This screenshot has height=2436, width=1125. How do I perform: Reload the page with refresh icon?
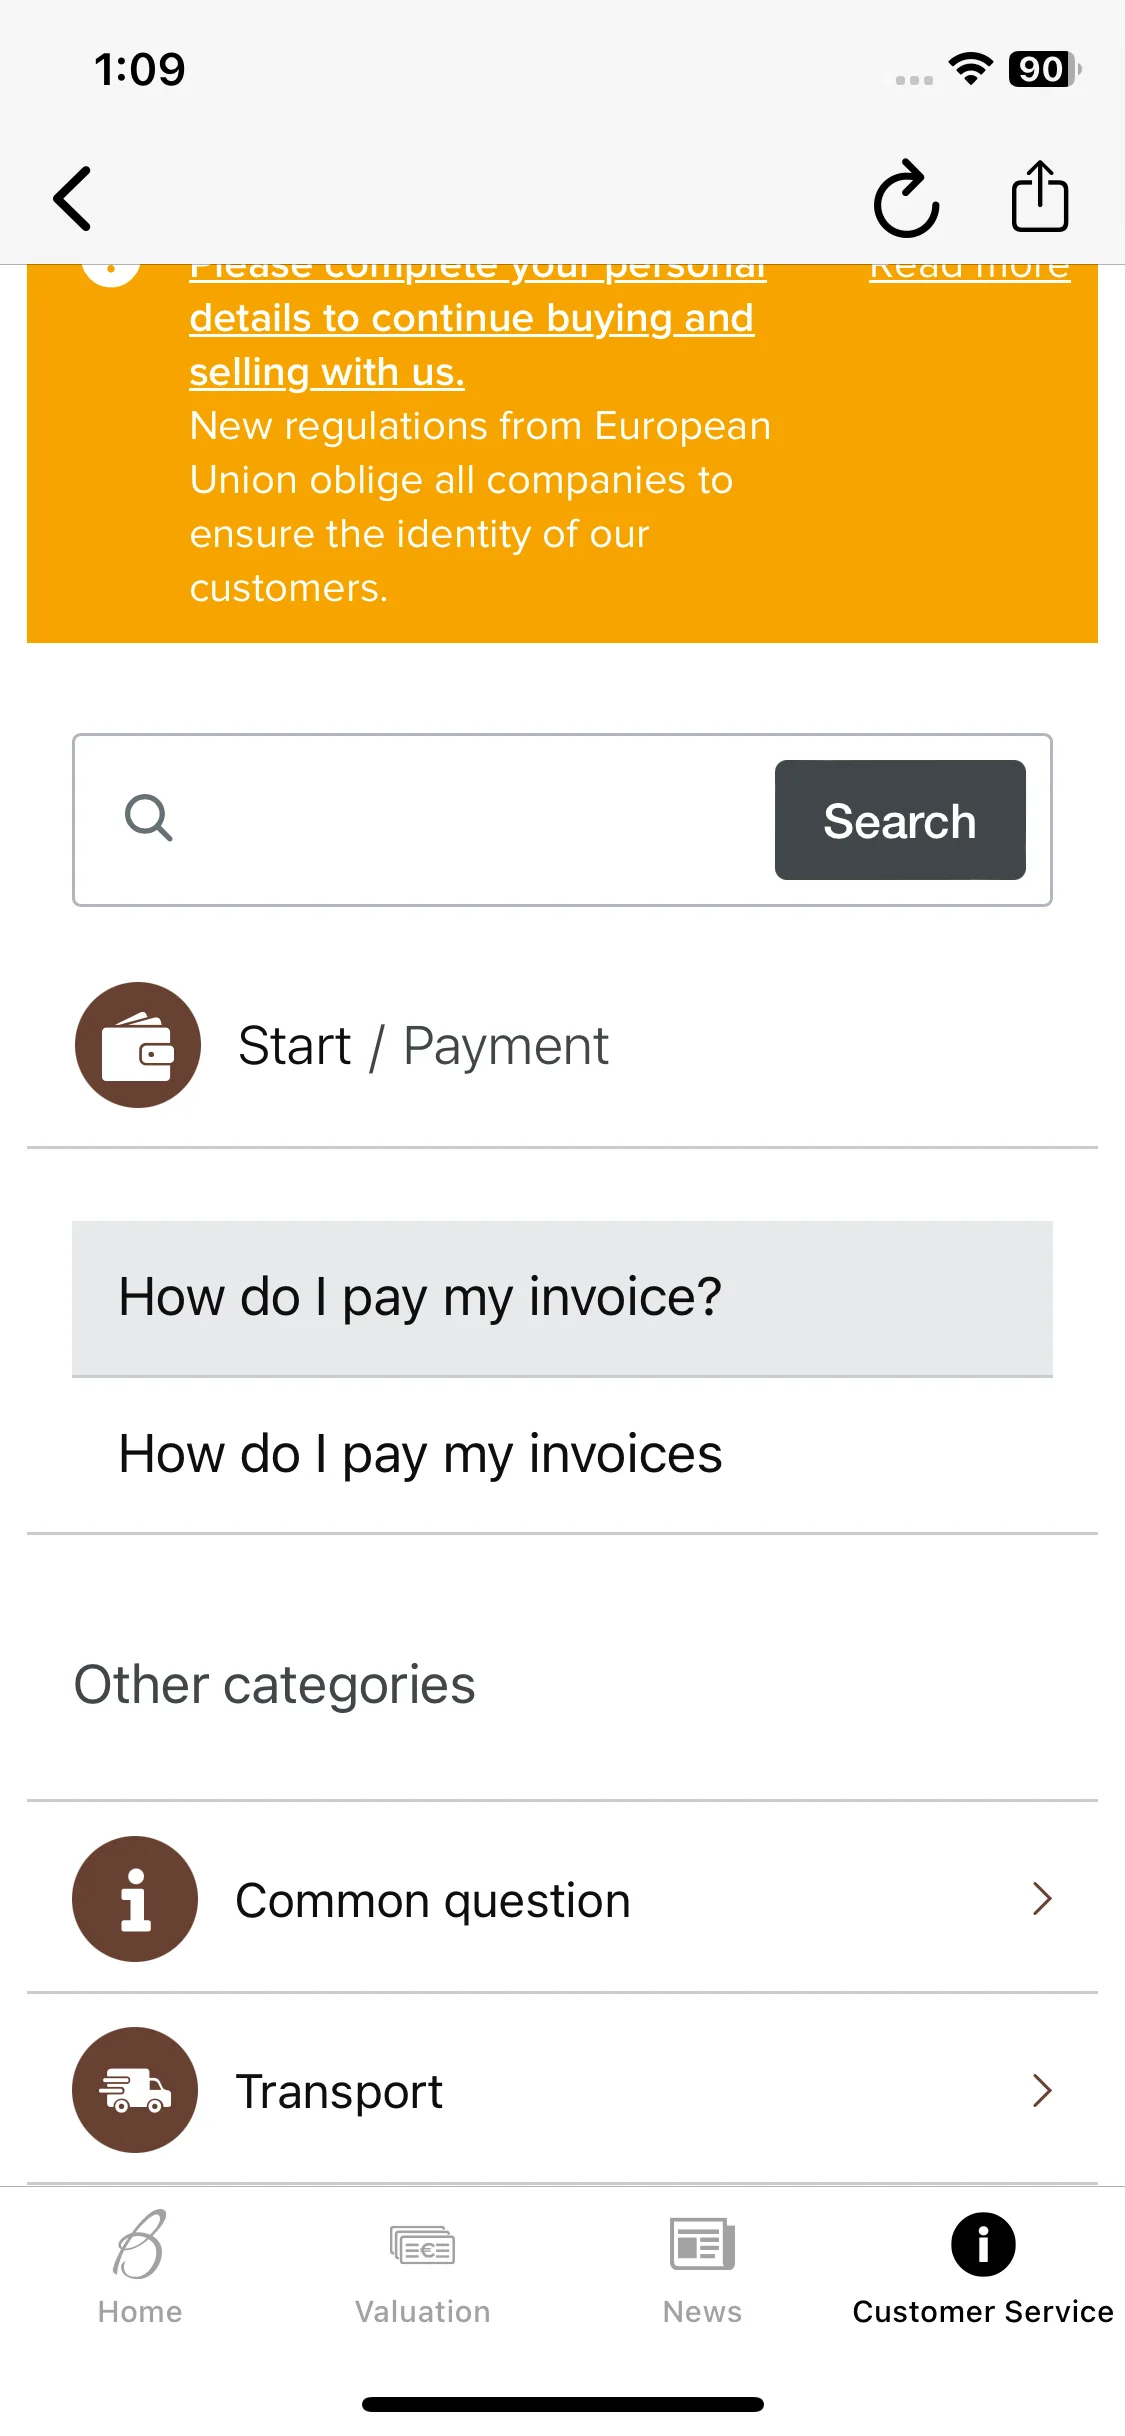click(x=906, y=198)
